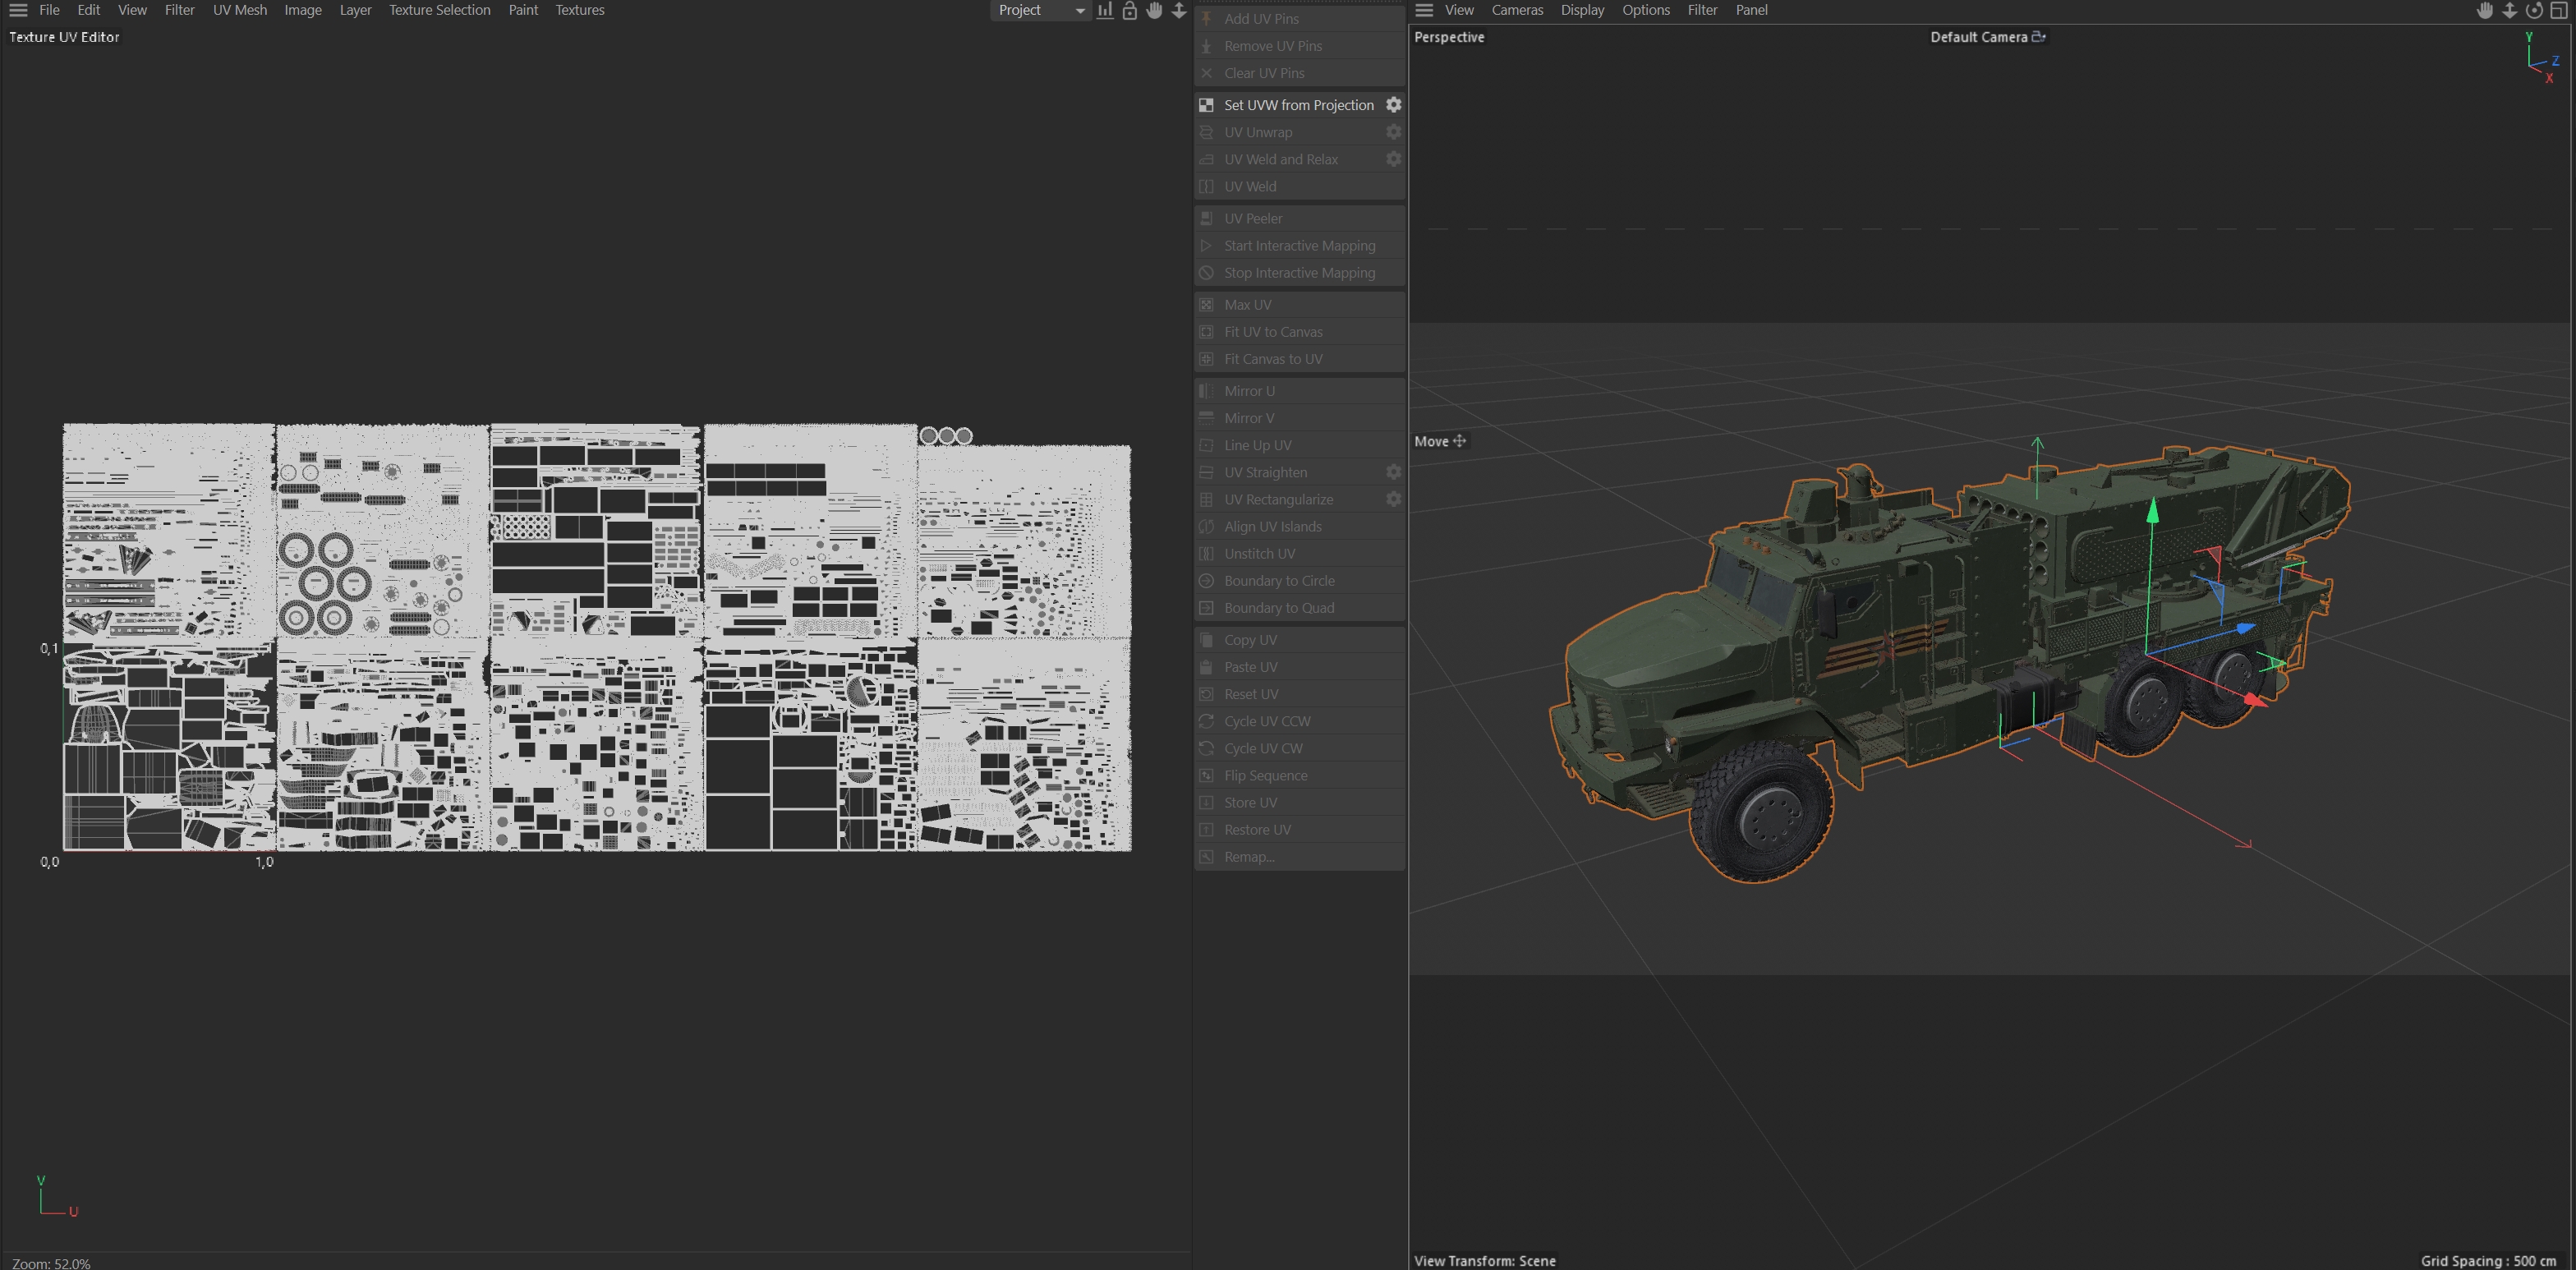This screenshot has width=2576, height=1270.
Task: Click the UV editor zoom arrows icon
Action: coord(1179,10)
